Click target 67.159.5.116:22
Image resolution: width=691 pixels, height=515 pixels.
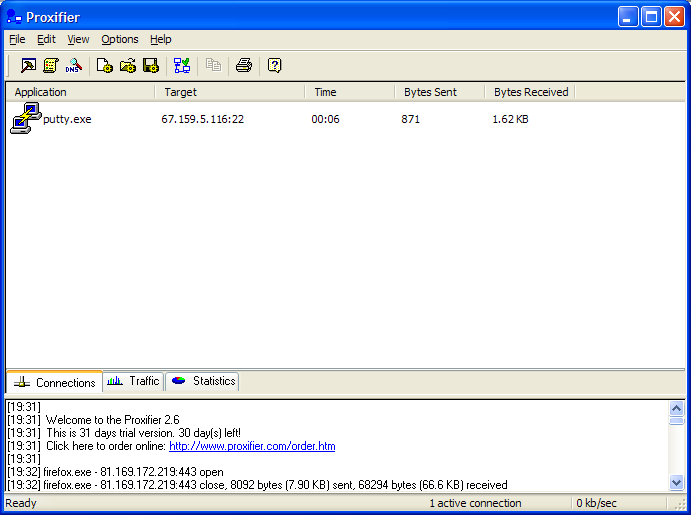(202, 119)
